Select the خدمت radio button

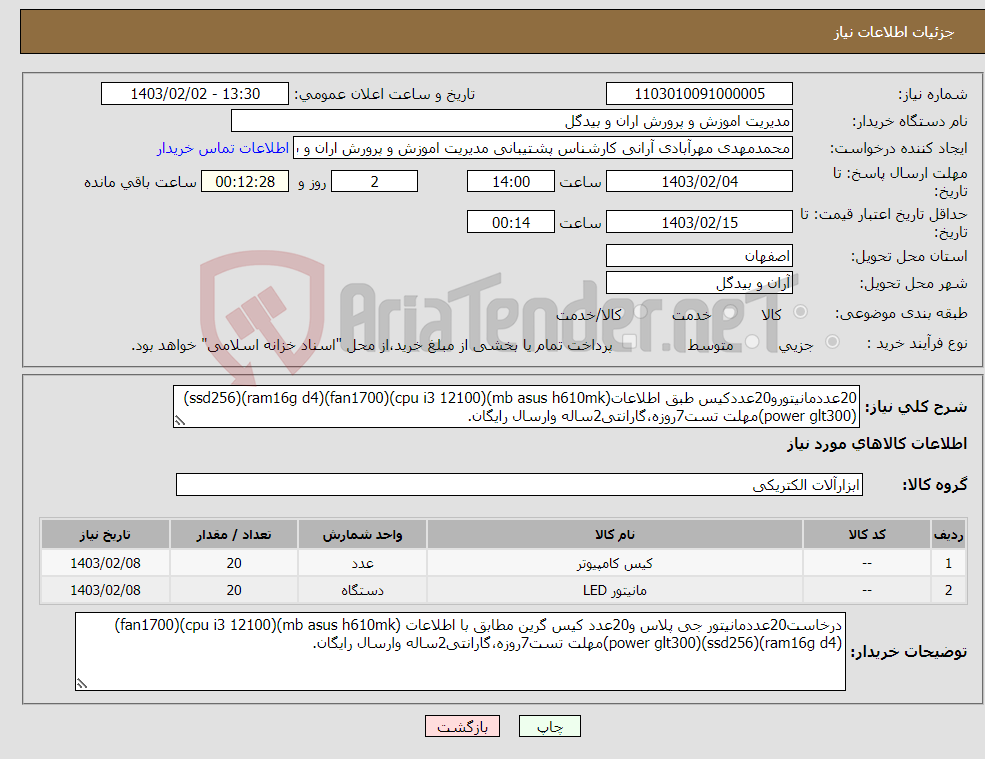(730, 312)
